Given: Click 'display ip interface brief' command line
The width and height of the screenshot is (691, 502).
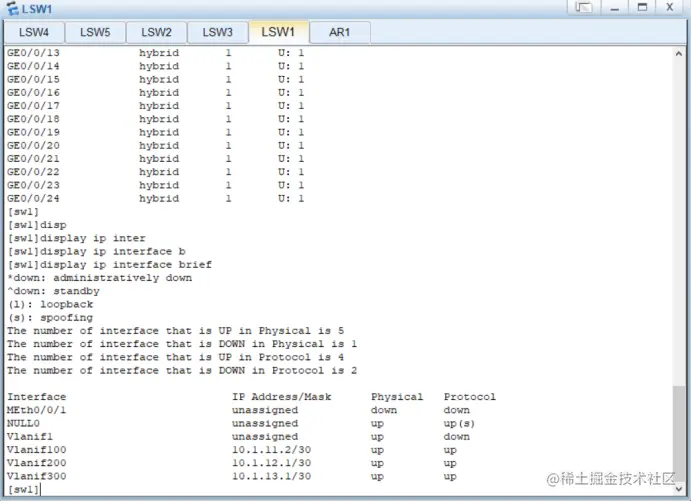Looking at the screenshot, I should (x=109, y=264).
